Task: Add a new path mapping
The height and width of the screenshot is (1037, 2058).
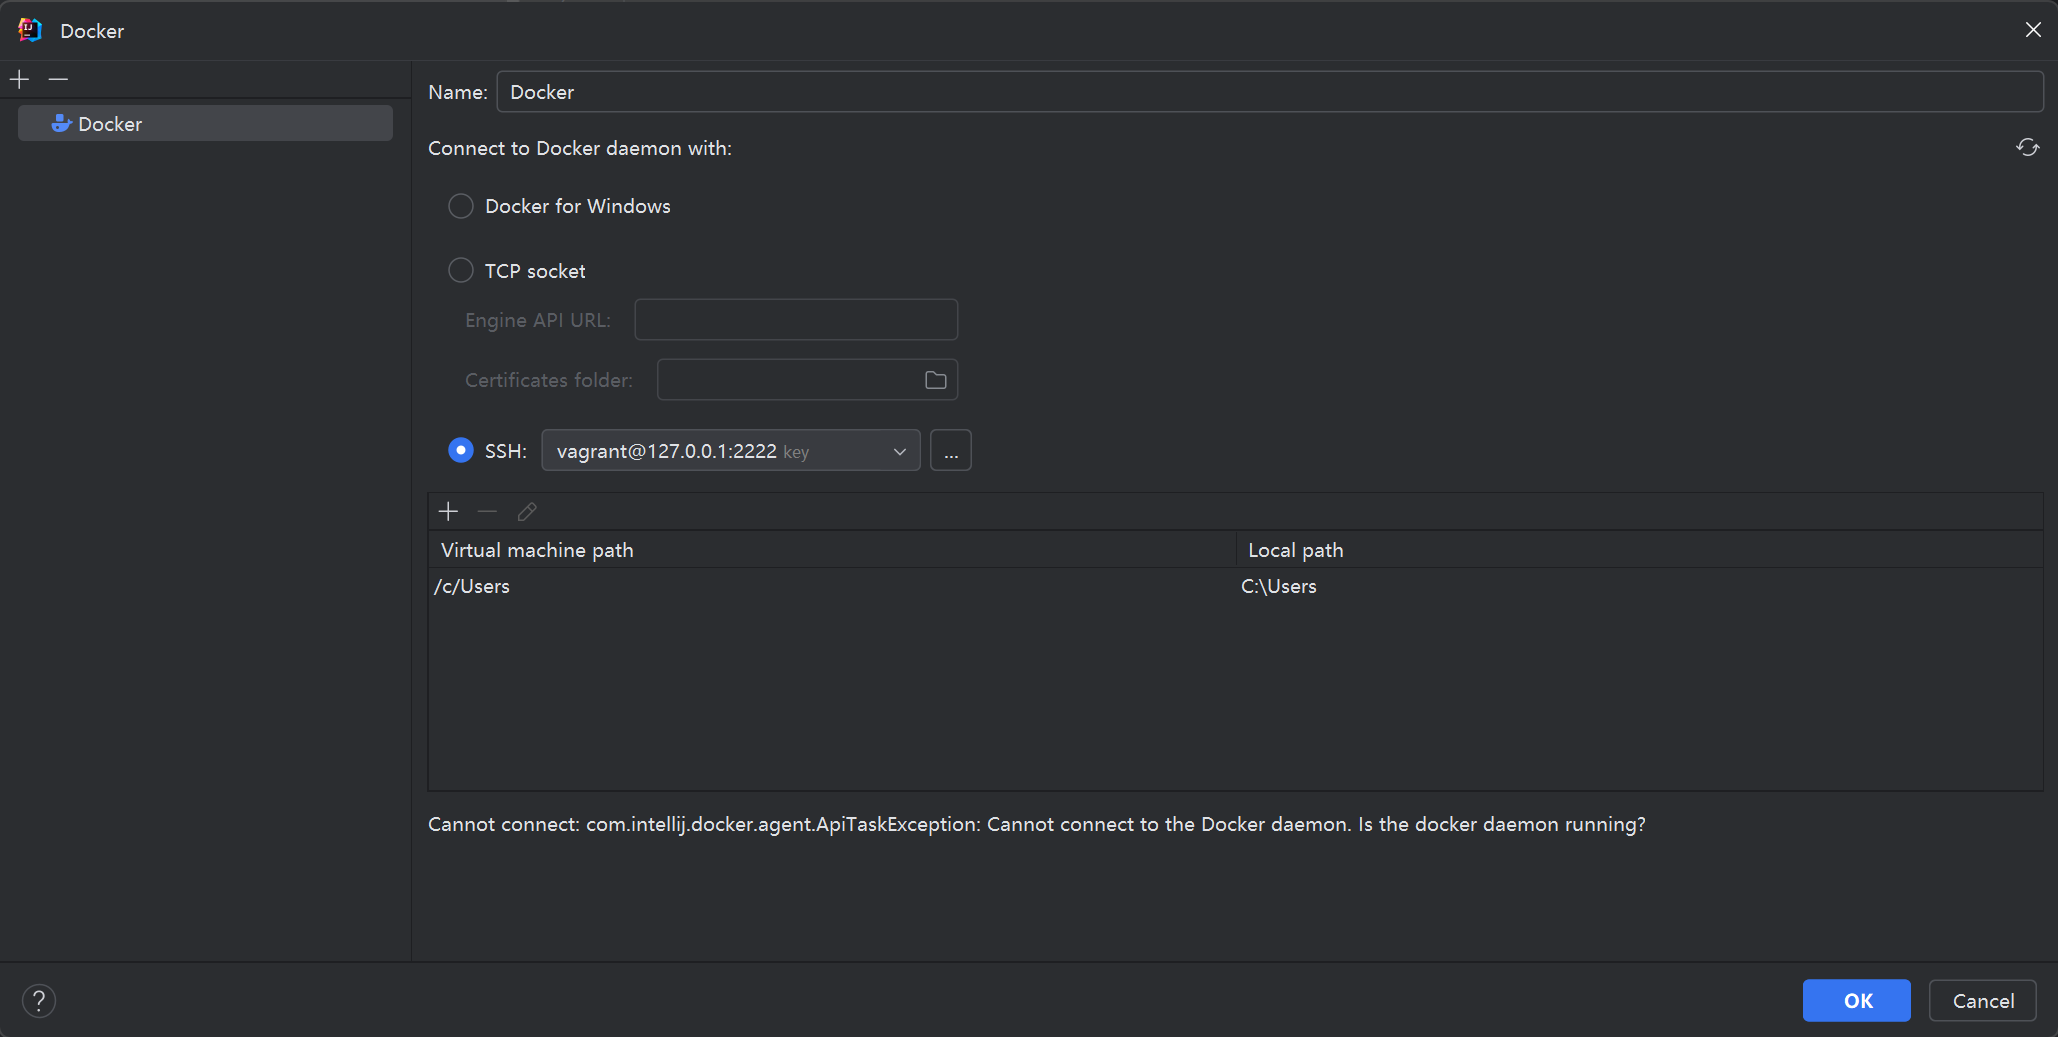Action: point(448,512)
